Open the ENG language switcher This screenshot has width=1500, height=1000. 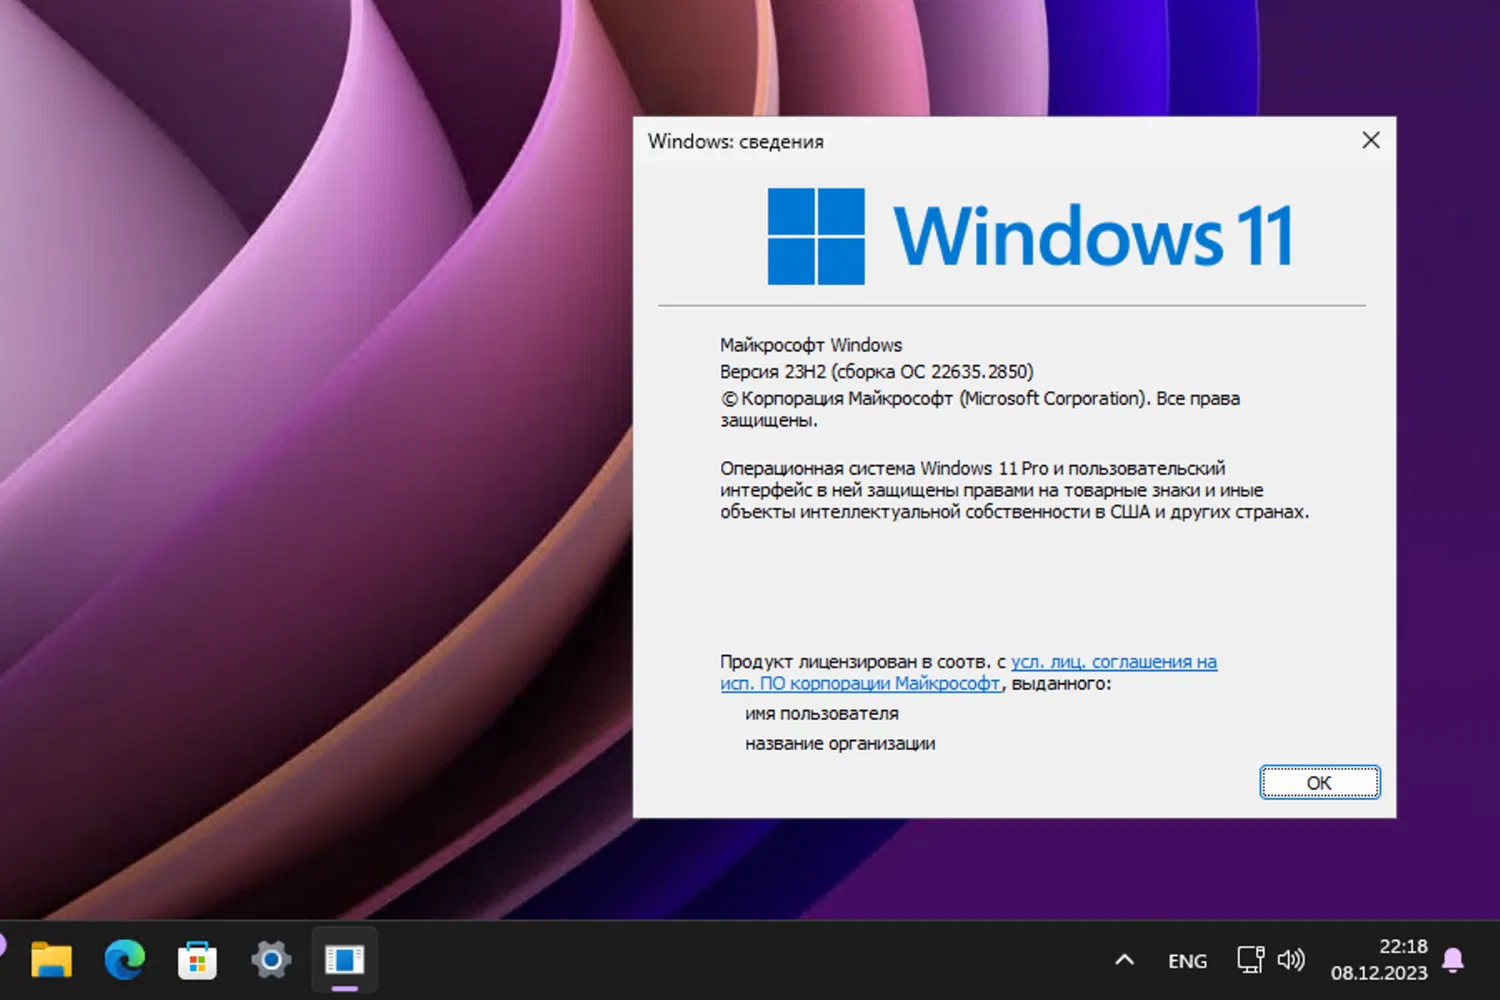(x=1186, y=959)
